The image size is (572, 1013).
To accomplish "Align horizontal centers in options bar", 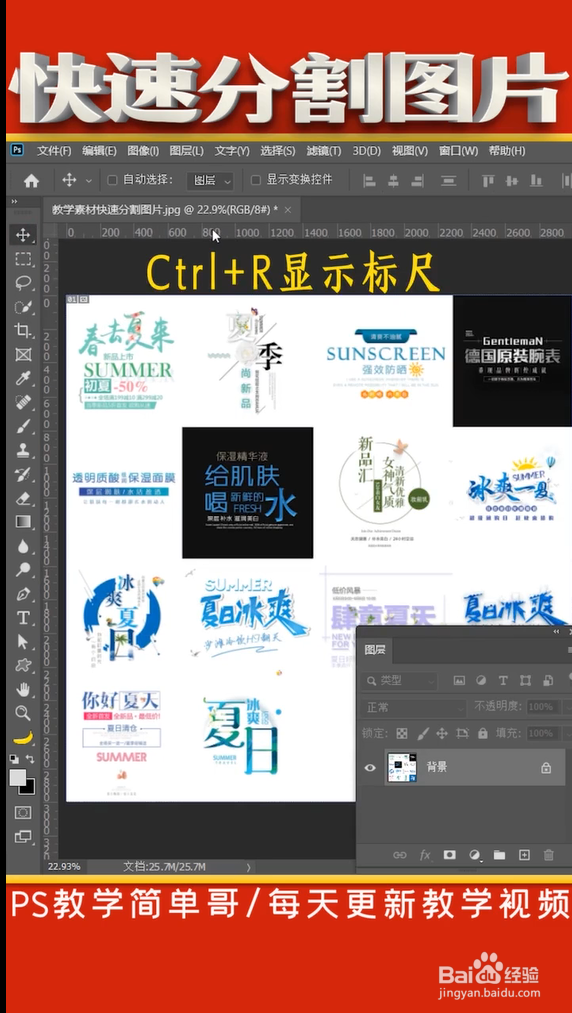I will [x=394, y=181].
